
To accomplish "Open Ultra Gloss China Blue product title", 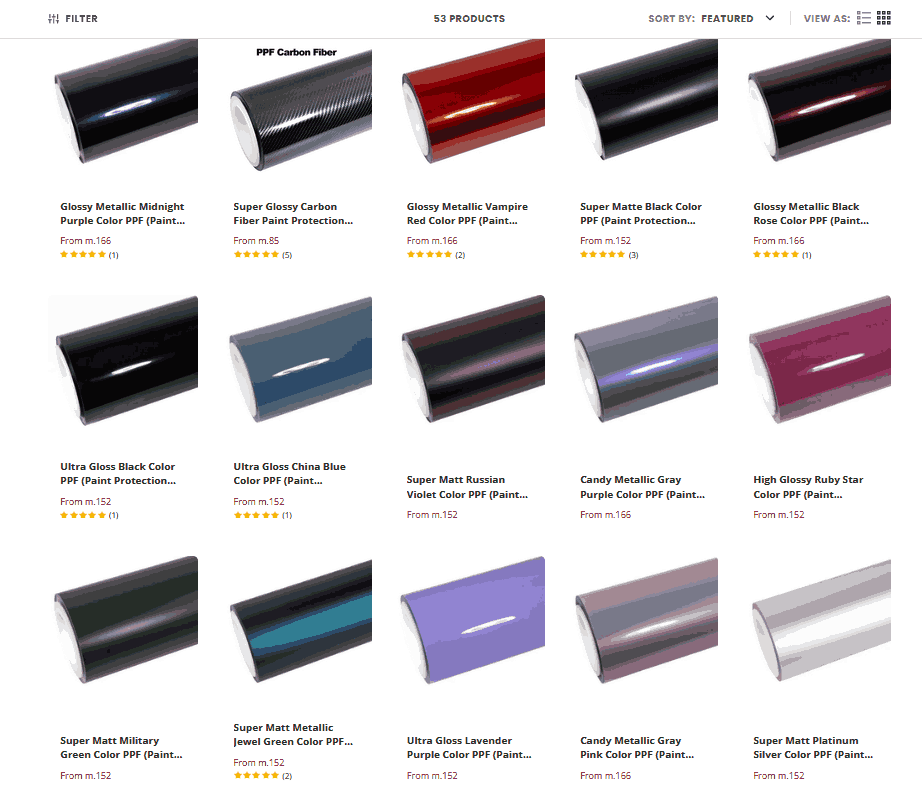I will click(x=289, y=474).
